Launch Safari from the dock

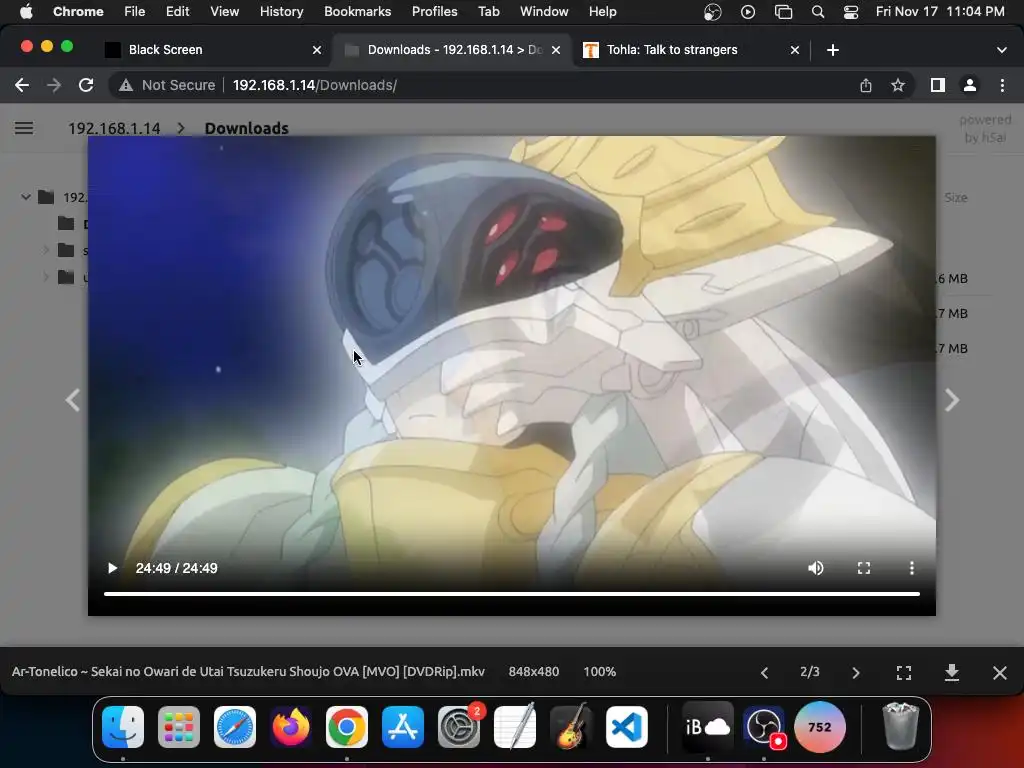(x=235, y=727)
